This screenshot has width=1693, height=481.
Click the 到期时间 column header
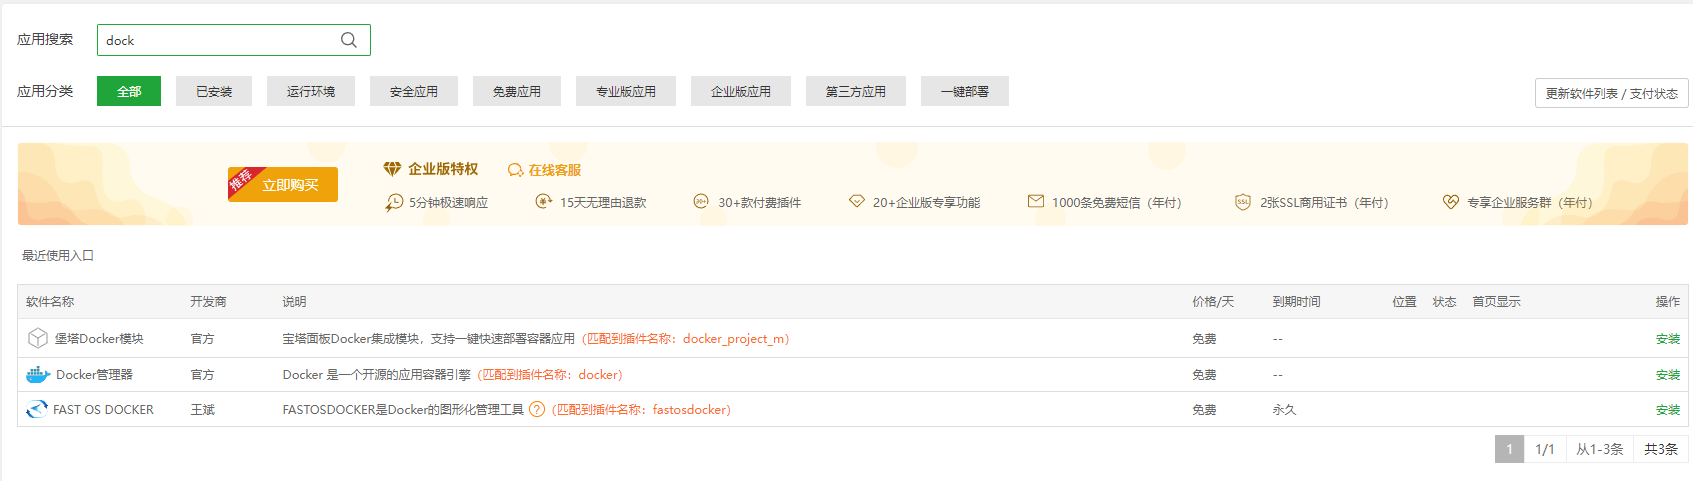click(1296, 301)
